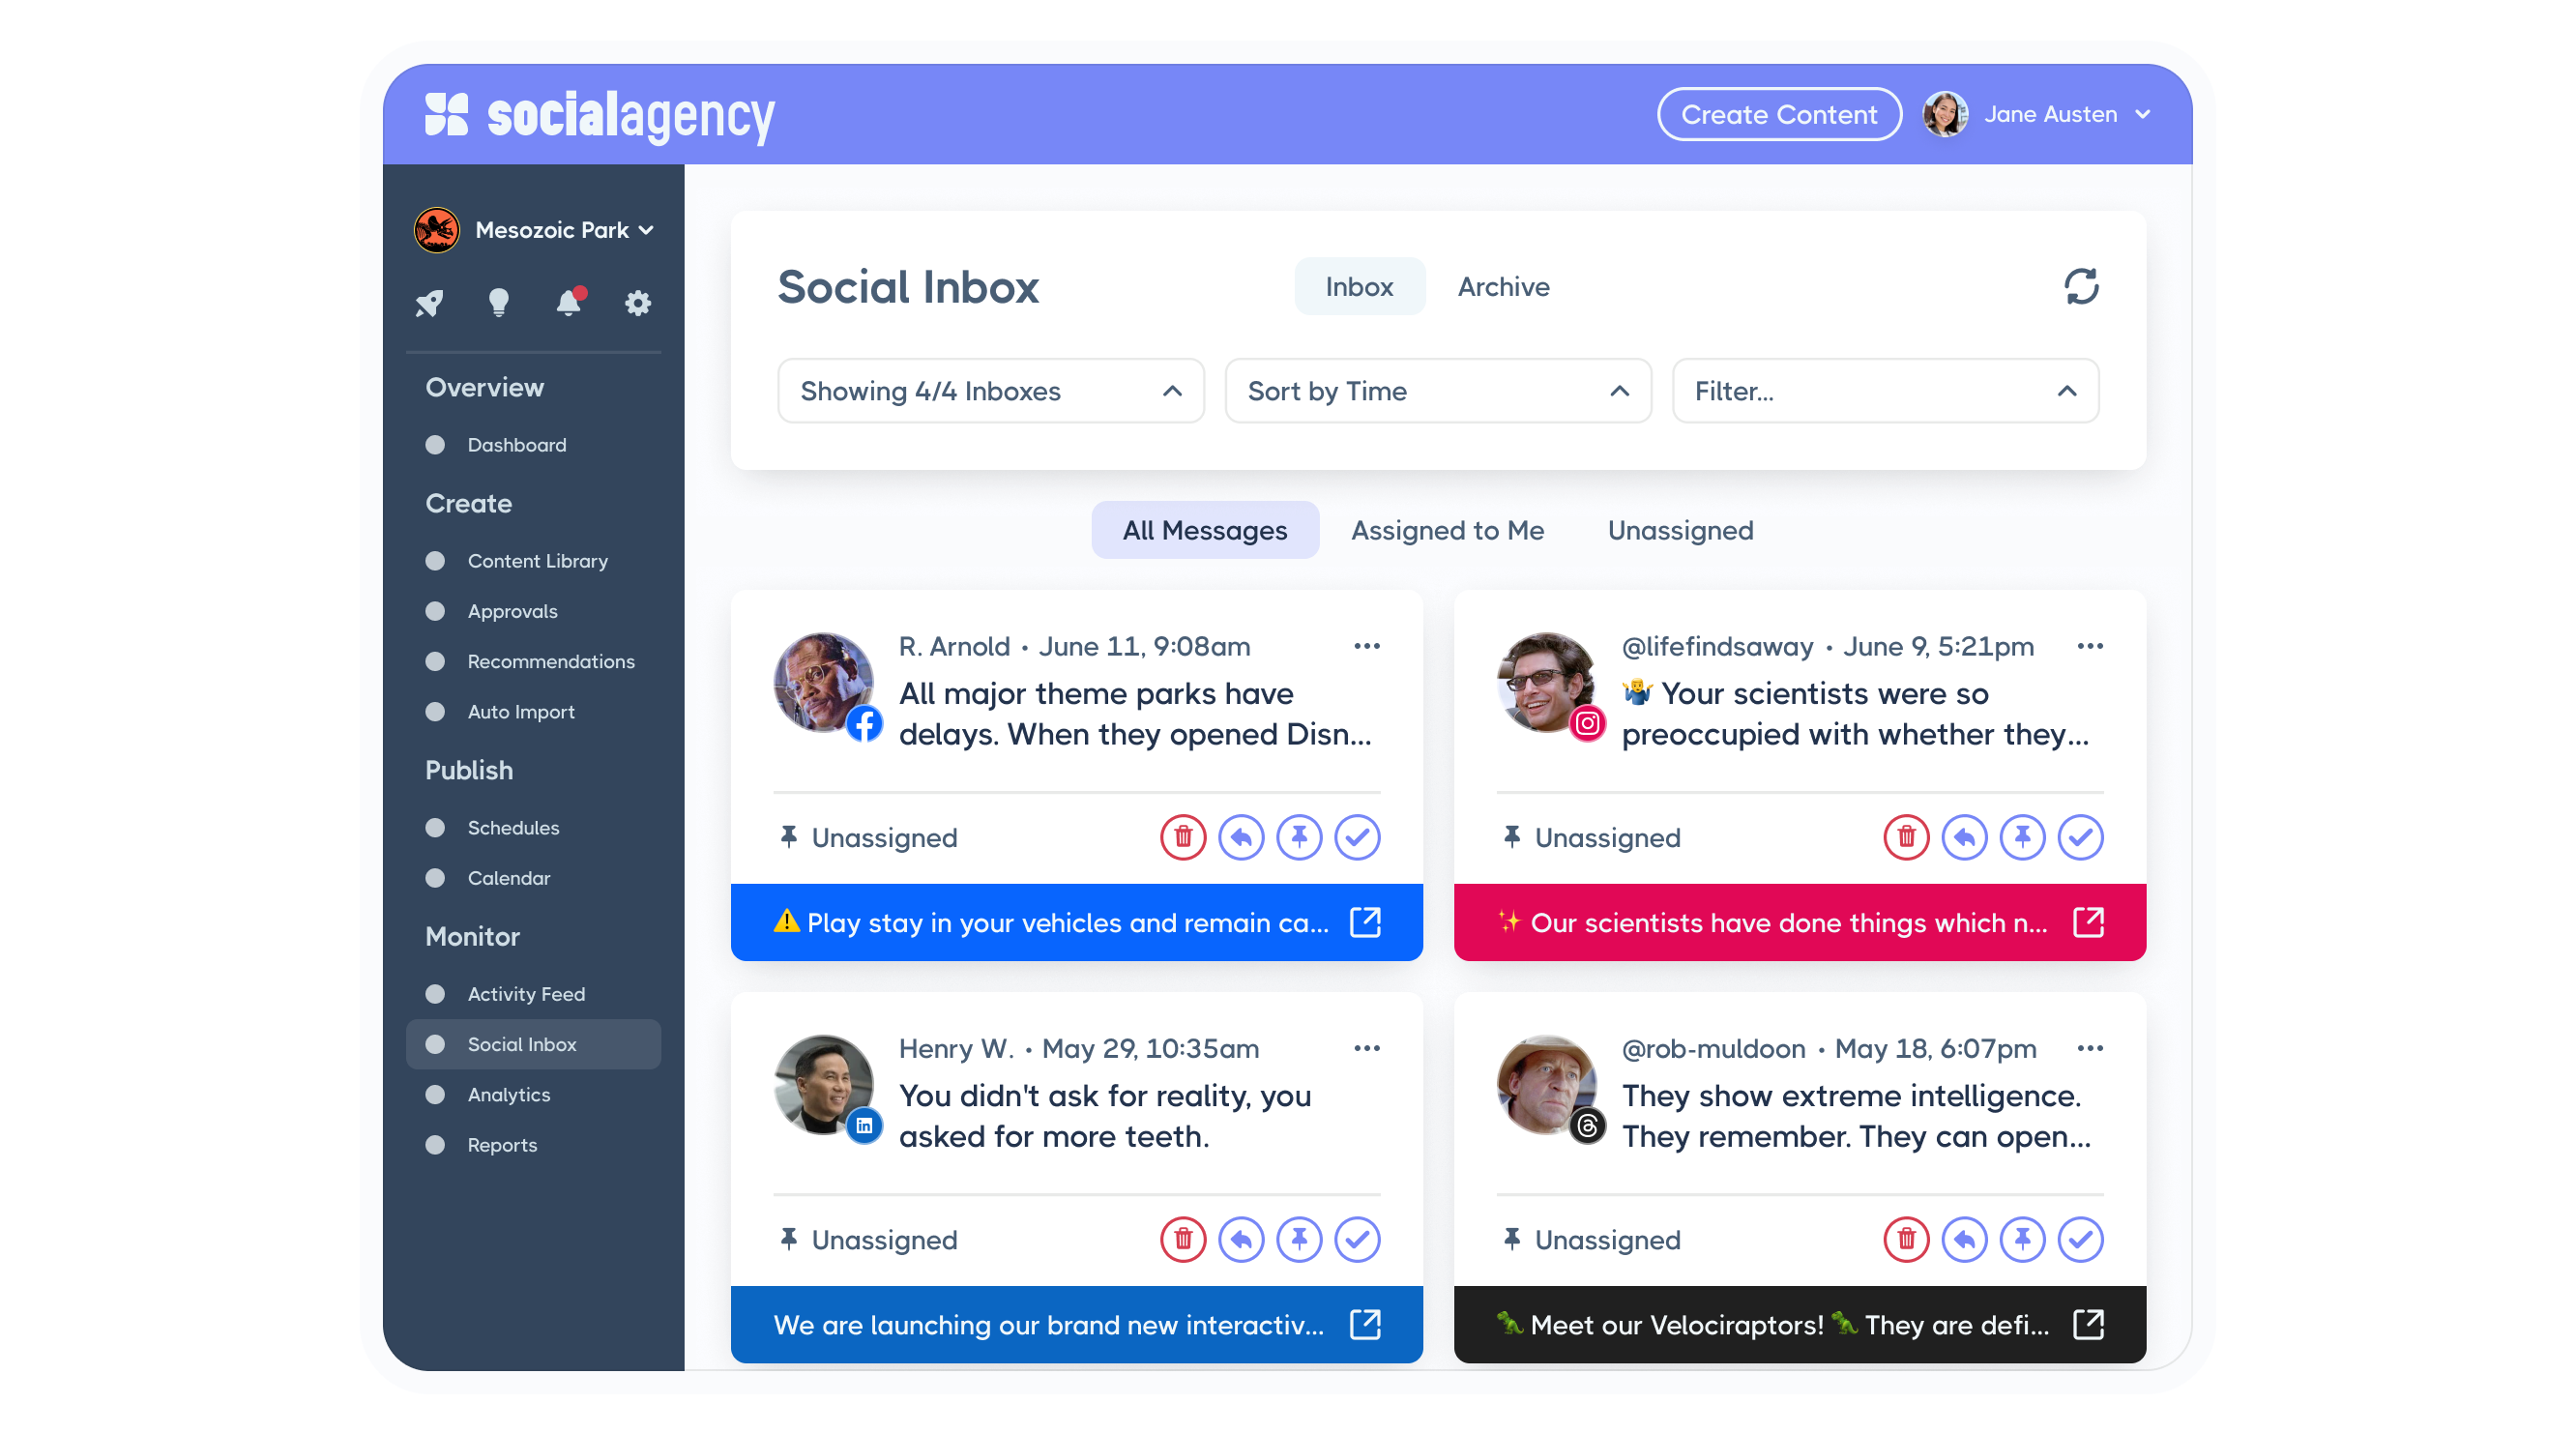Open the Sort by Time dropdown
The width and height of the screenshot is (2576, 1433).
1437,391
